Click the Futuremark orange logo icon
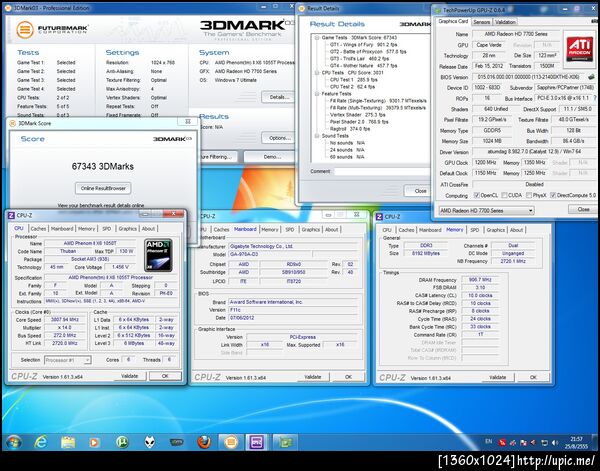The height and width of the screenshot is (471, 600). 25,30
